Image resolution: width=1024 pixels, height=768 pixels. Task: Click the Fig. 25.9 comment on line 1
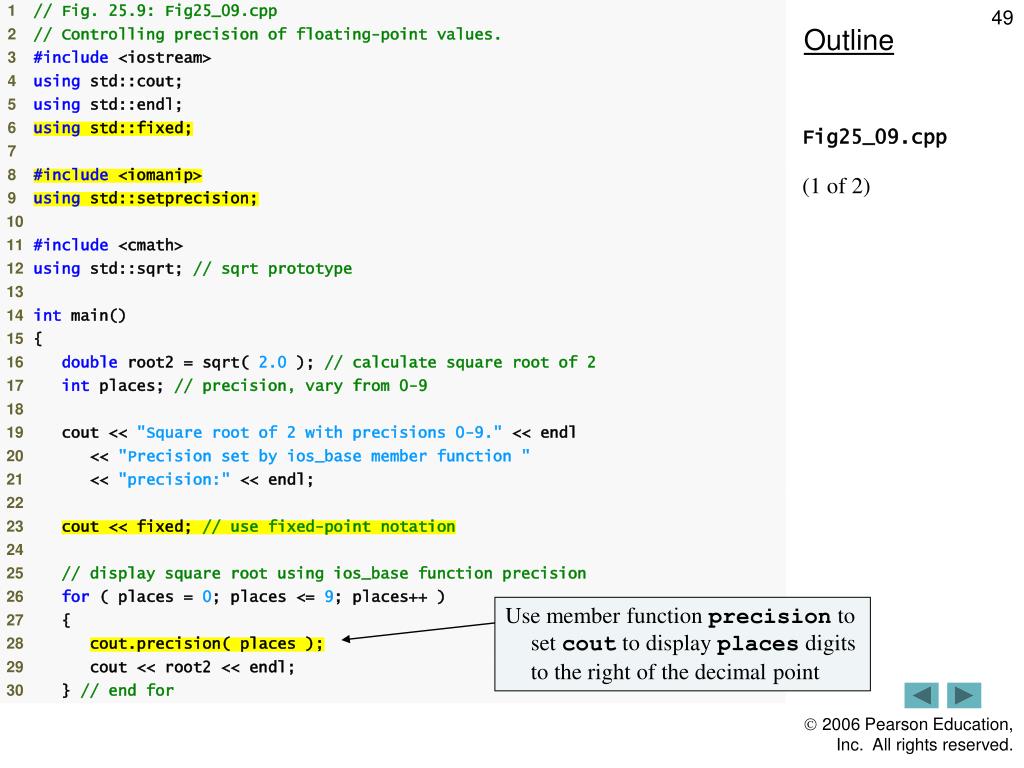tap(155, 11)
